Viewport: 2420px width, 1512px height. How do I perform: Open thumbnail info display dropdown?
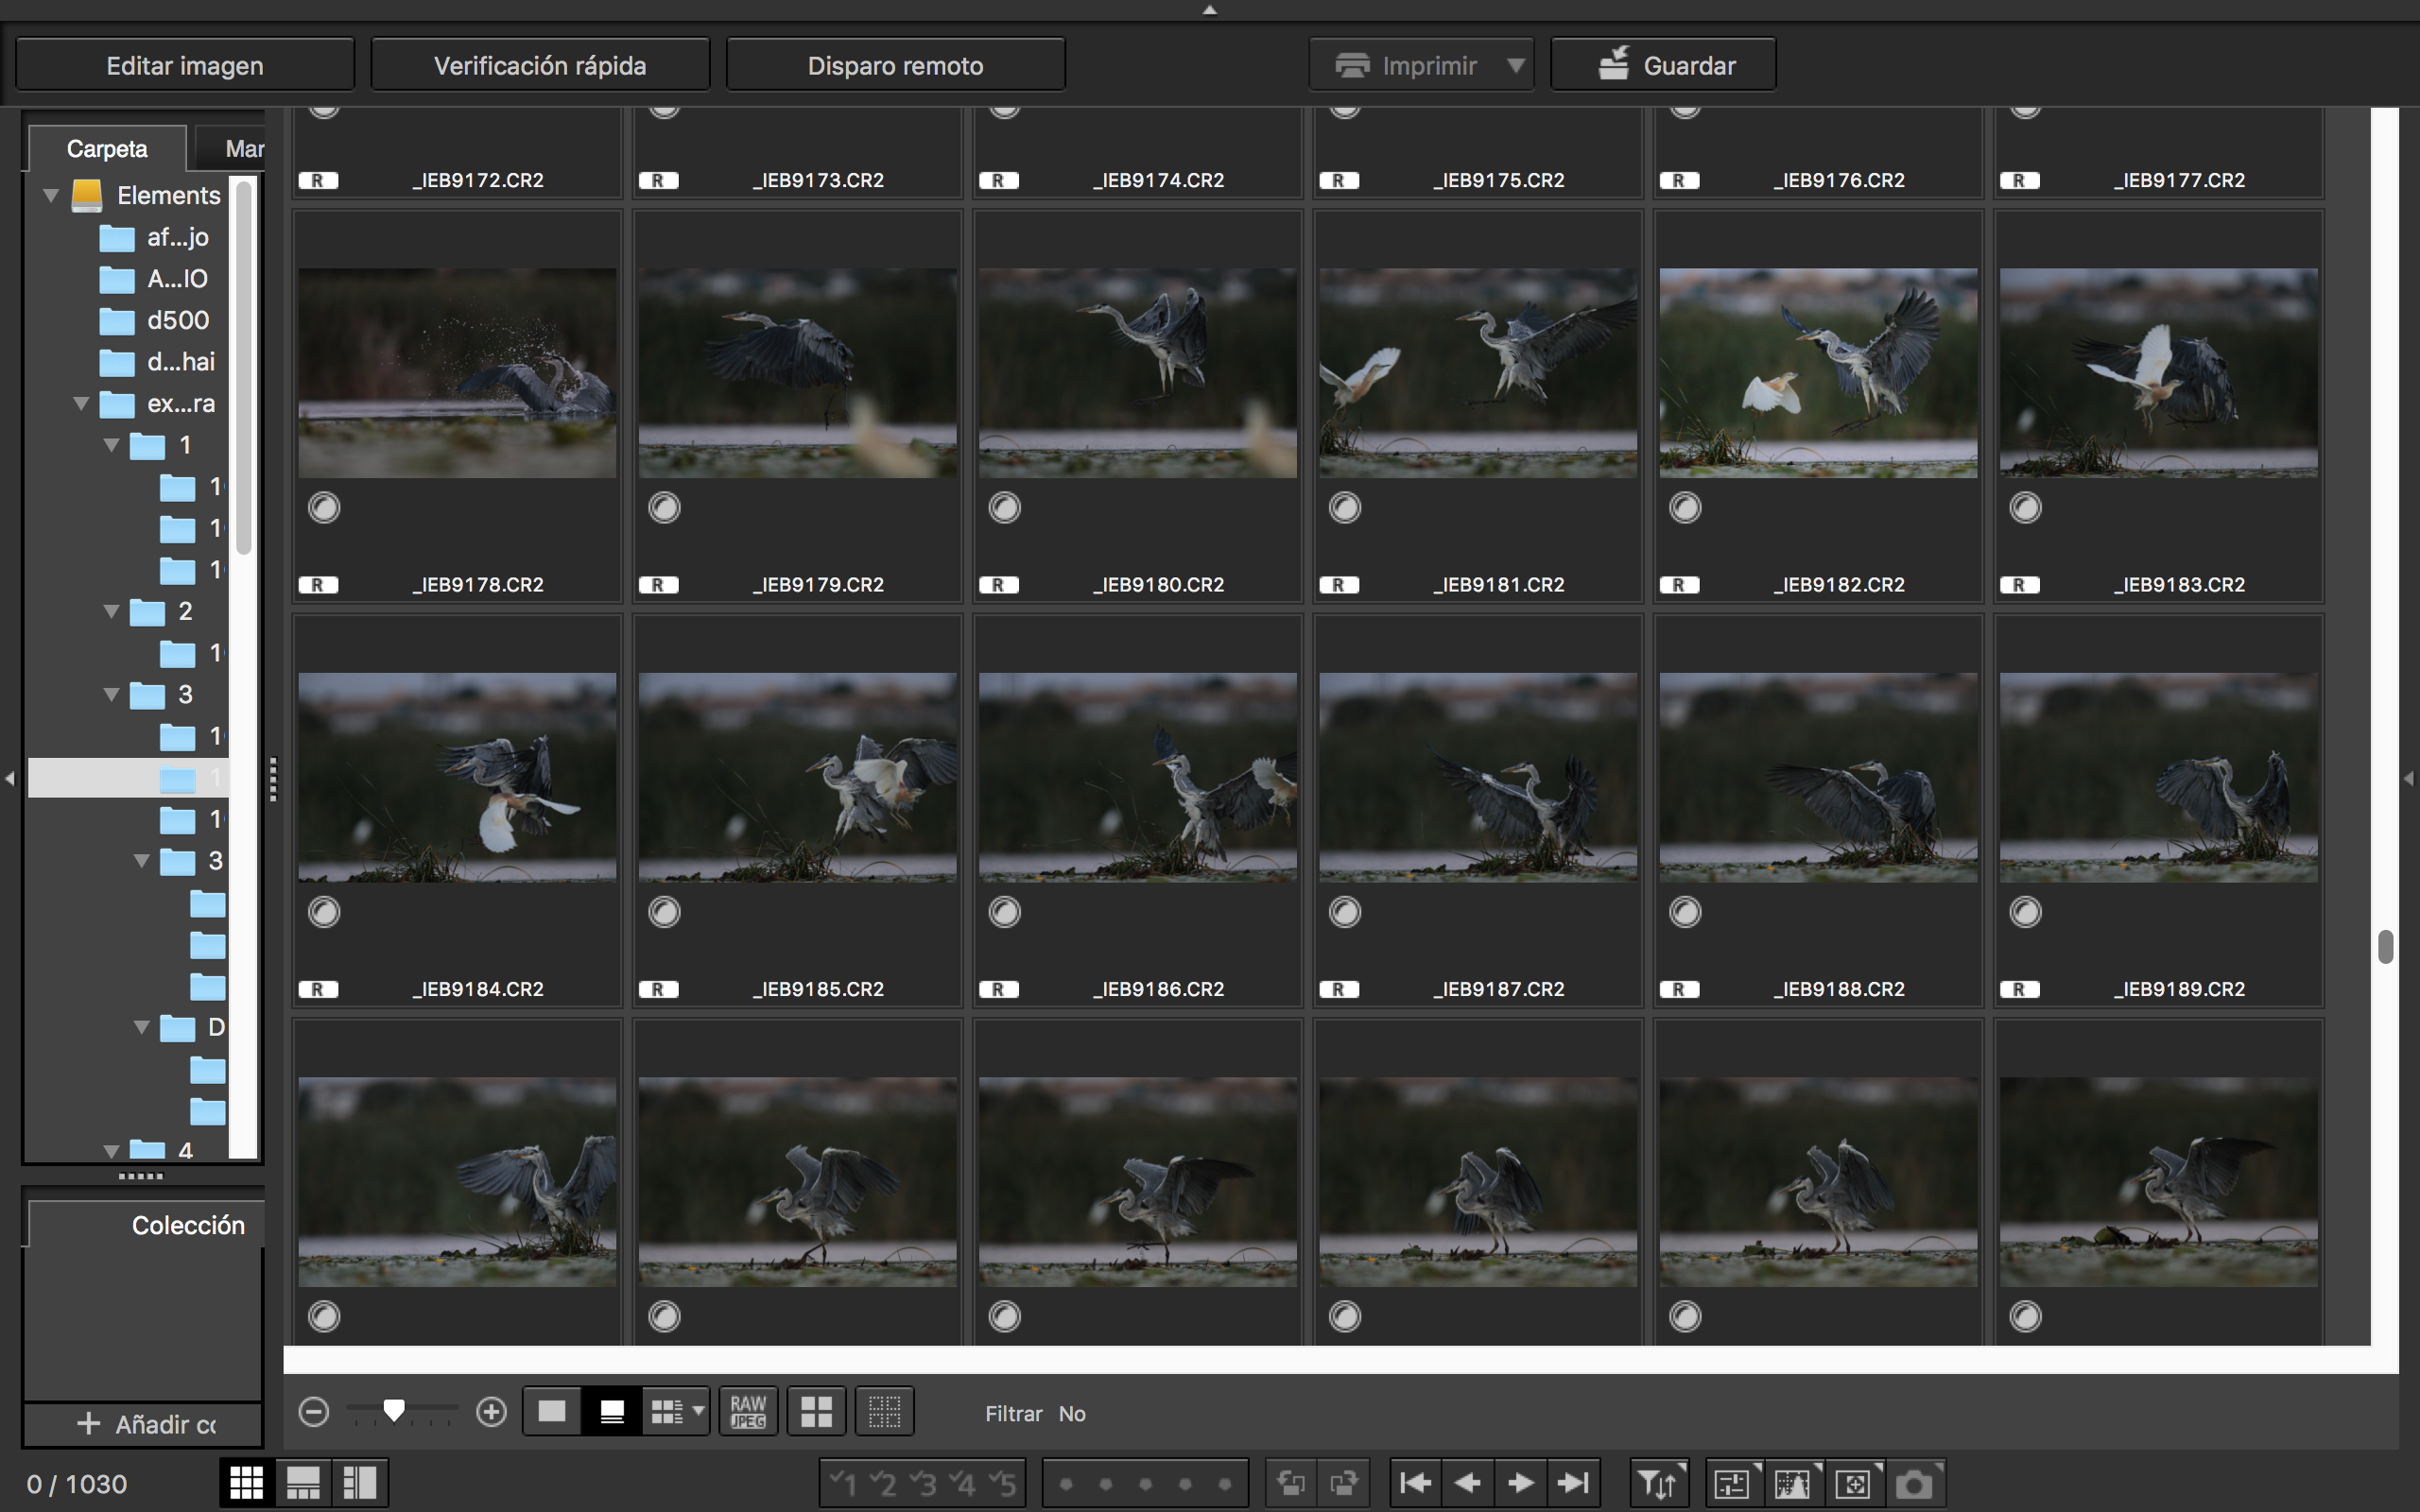[x=698, y=1412]
